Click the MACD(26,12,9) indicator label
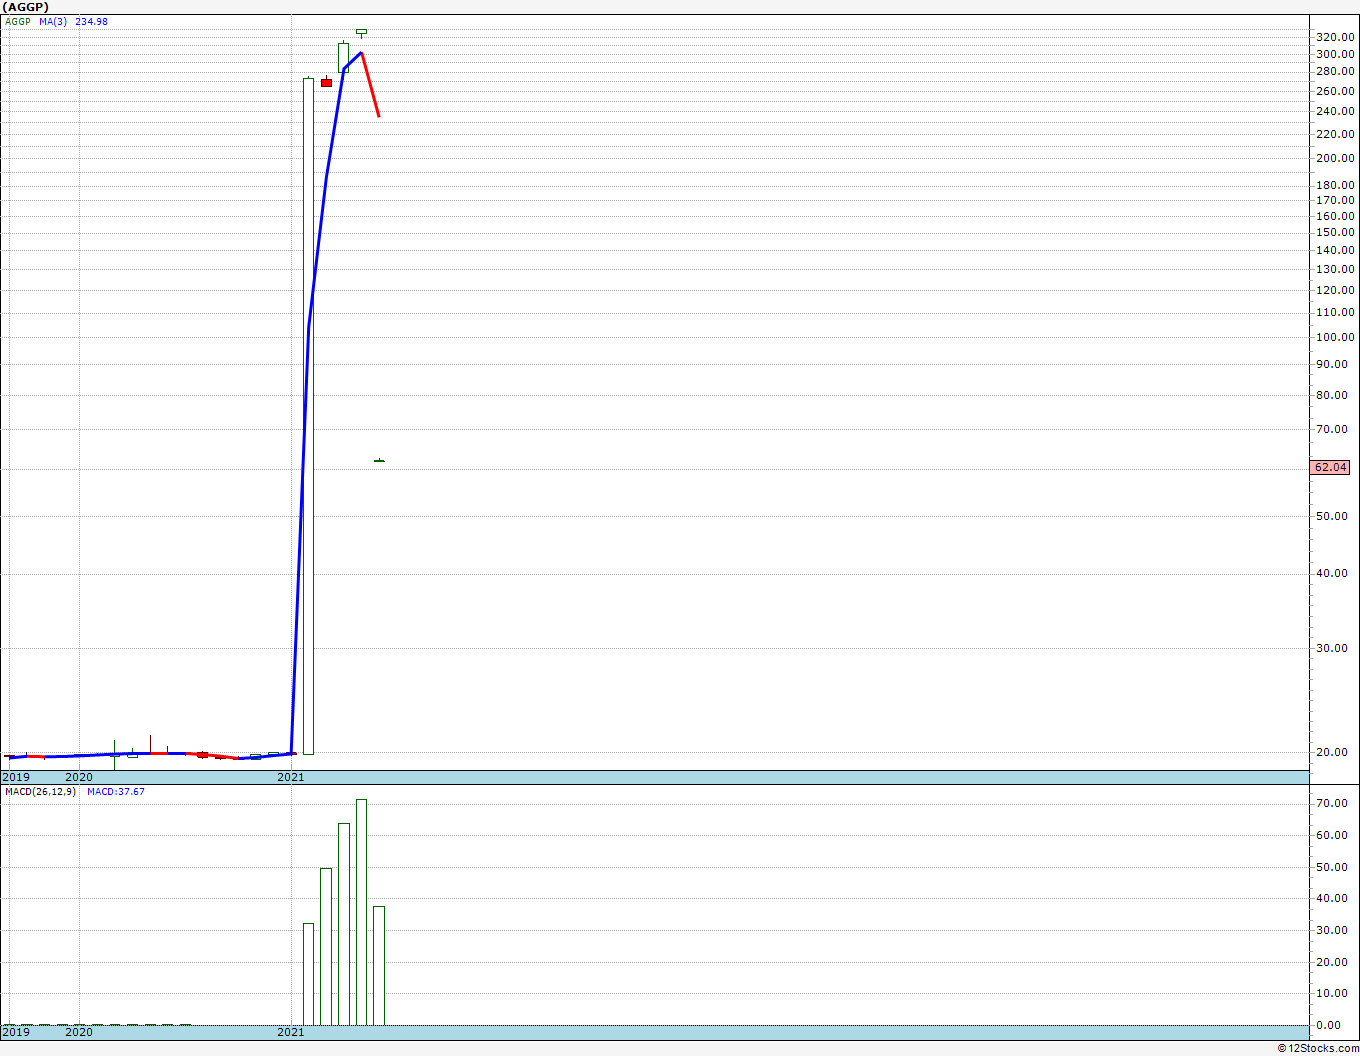The height and width of the screenshot is (1056, 1360). pos(40,792)
